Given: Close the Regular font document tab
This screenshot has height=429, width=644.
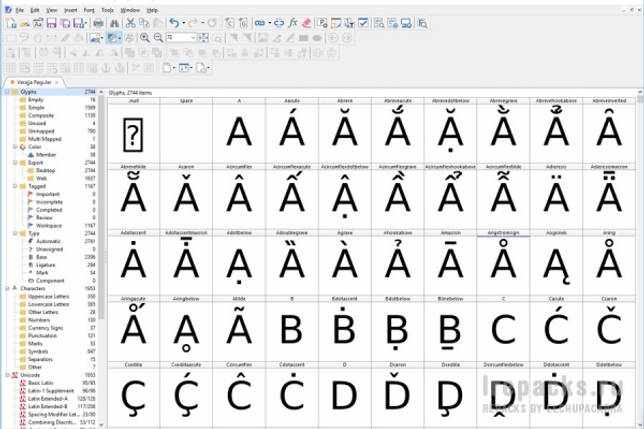Looking at the screenshot, I should [x=57, y=82].
